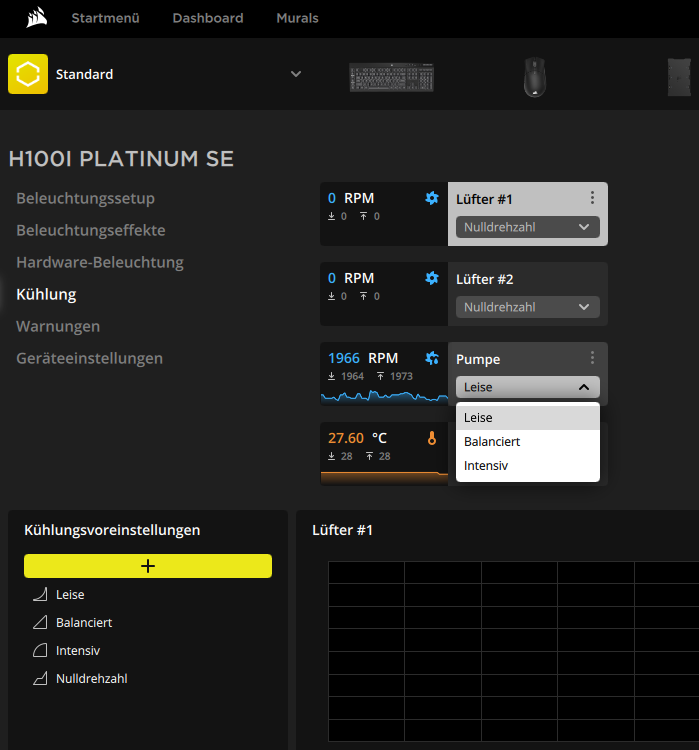Click the fan icon for Lüfter #1
The height and width of the screenshot is (750, 699).
point(432,198)
